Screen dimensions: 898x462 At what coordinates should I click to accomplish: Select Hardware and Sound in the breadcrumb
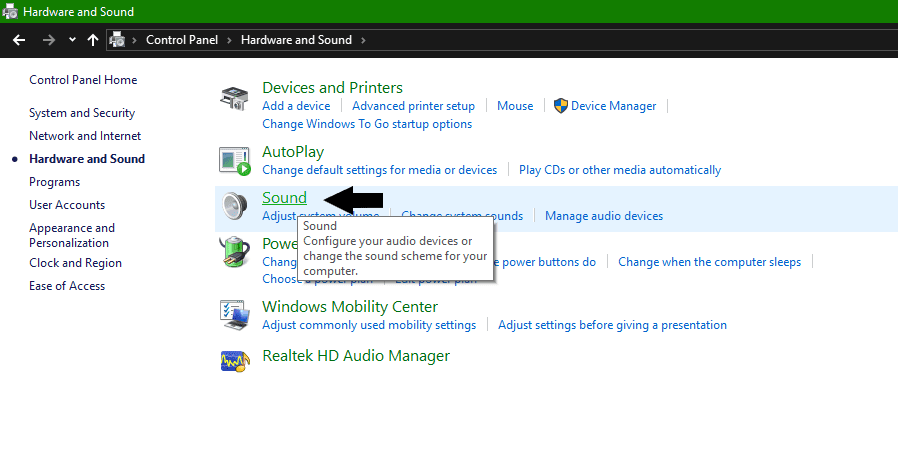[x=296, y=40]
